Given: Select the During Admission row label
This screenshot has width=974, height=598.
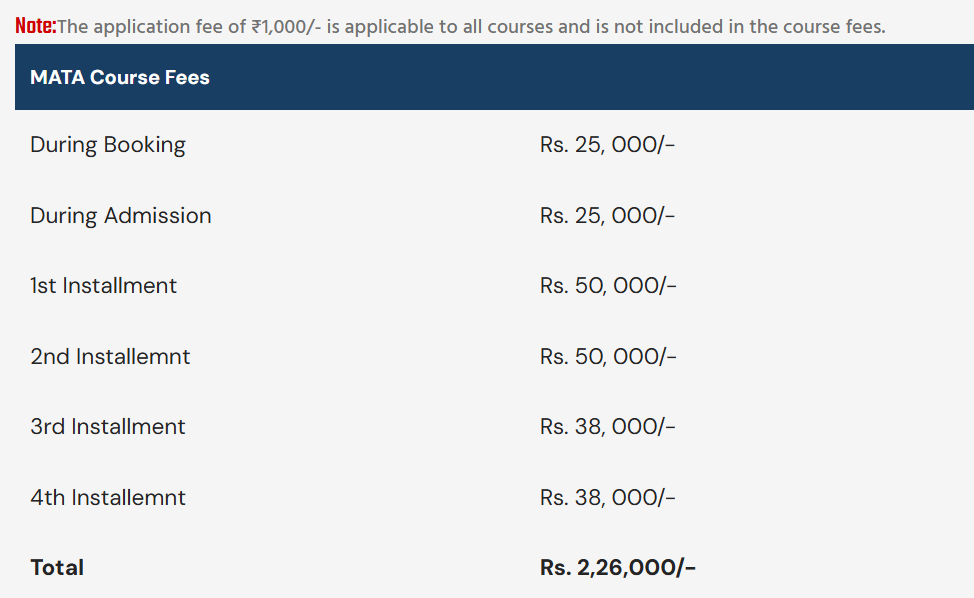Looking at the screenshot, I should pyautogui.click(x=121, y=216).
